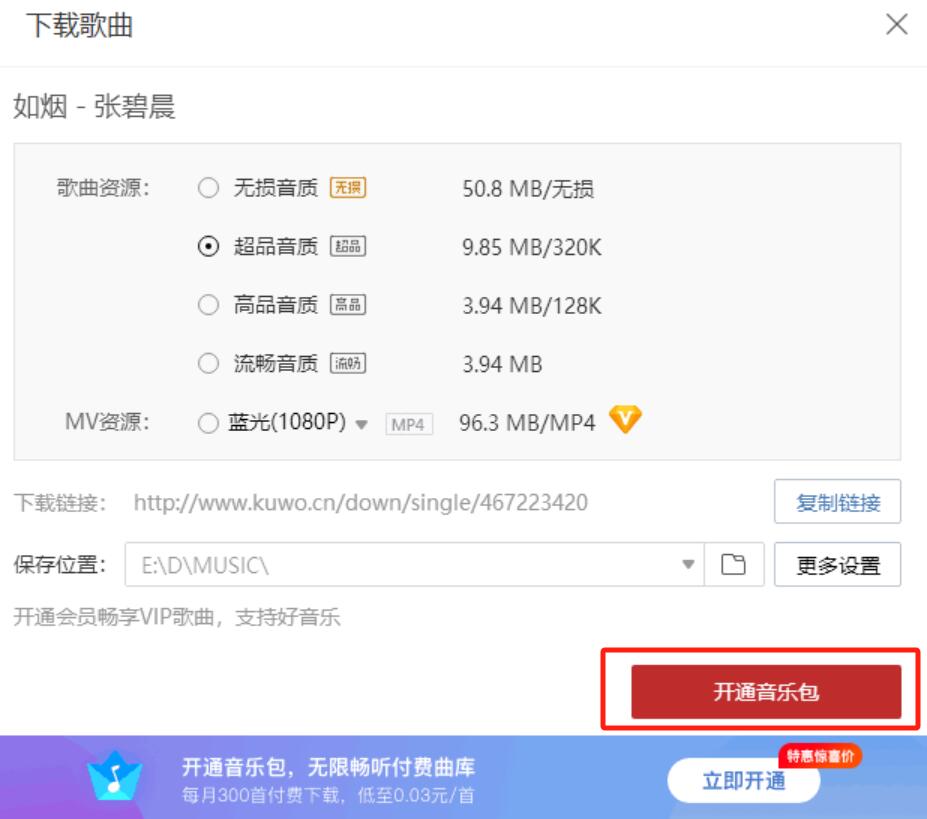This screenshot has height=819, width=927.
Task: Click the 9.85 MB/320K size text
Action: (x=531, y=247)
